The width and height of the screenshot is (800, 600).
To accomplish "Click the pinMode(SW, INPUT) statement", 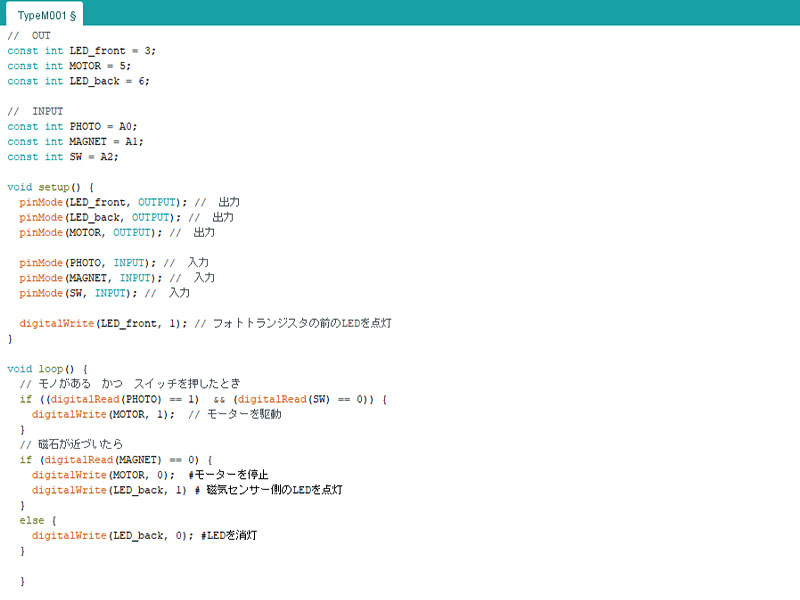I will tap(78, 293).
